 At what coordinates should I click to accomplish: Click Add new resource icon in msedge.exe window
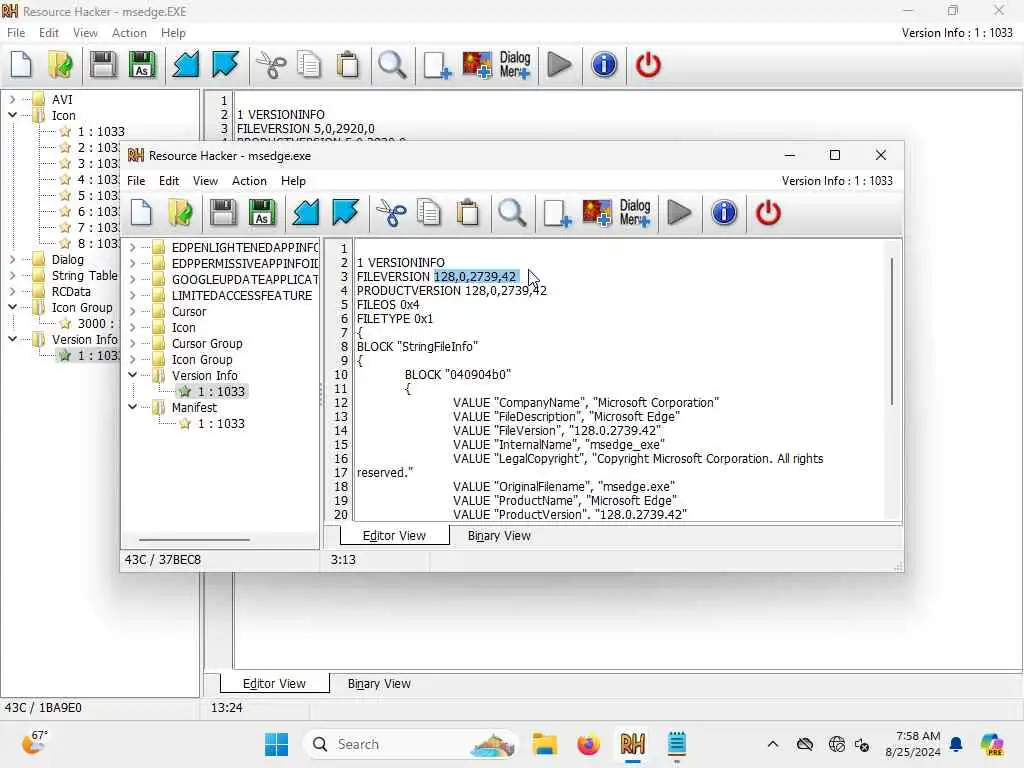[x=557, y=213]
